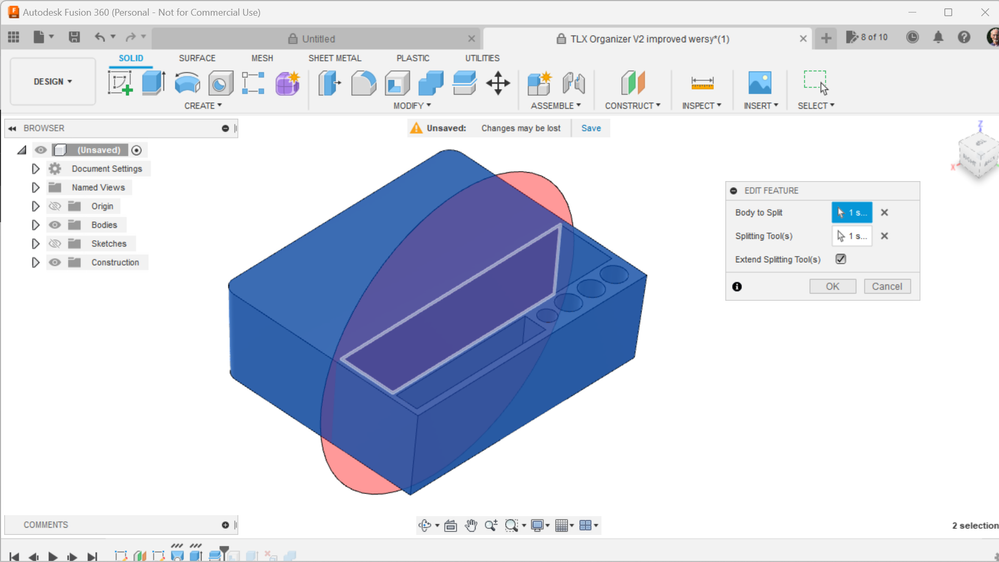The image size is (999, 562).
Task: Click the Create Sketch tool icon
Action: tap(120, 83)
